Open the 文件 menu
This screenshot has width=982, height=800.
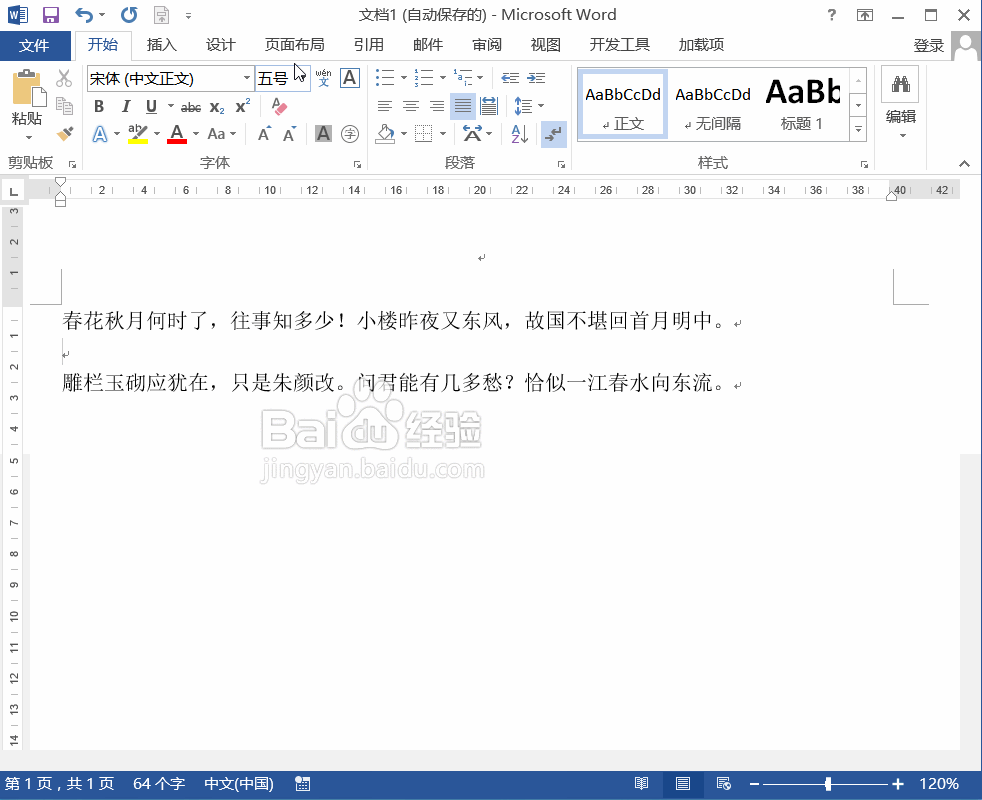37,45
